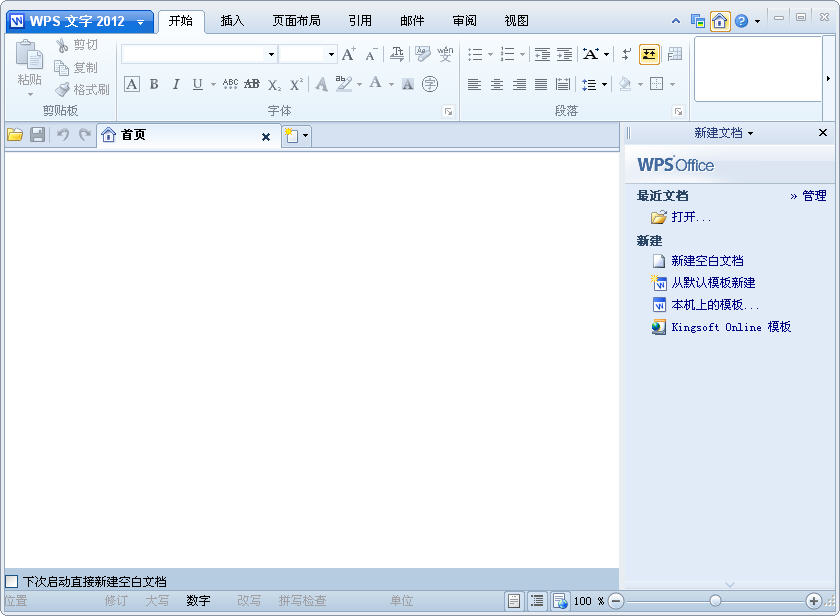Center align text
840x616 pixels.
[497, 84]
